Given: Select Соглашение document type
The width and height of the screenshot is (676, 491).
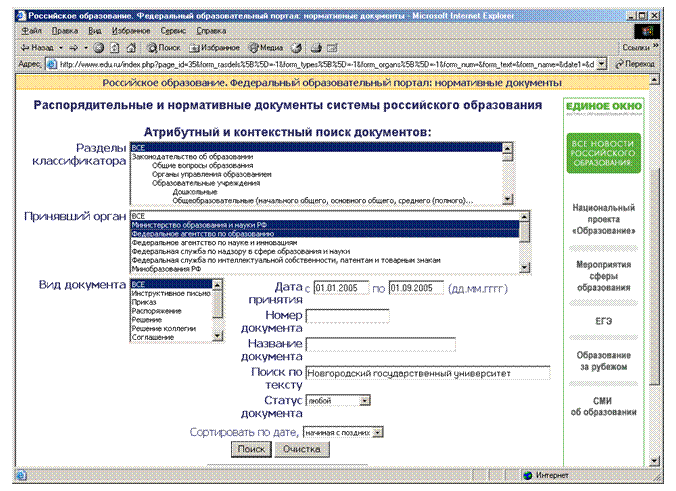Looking at the screenshot, I should point(172,338).
